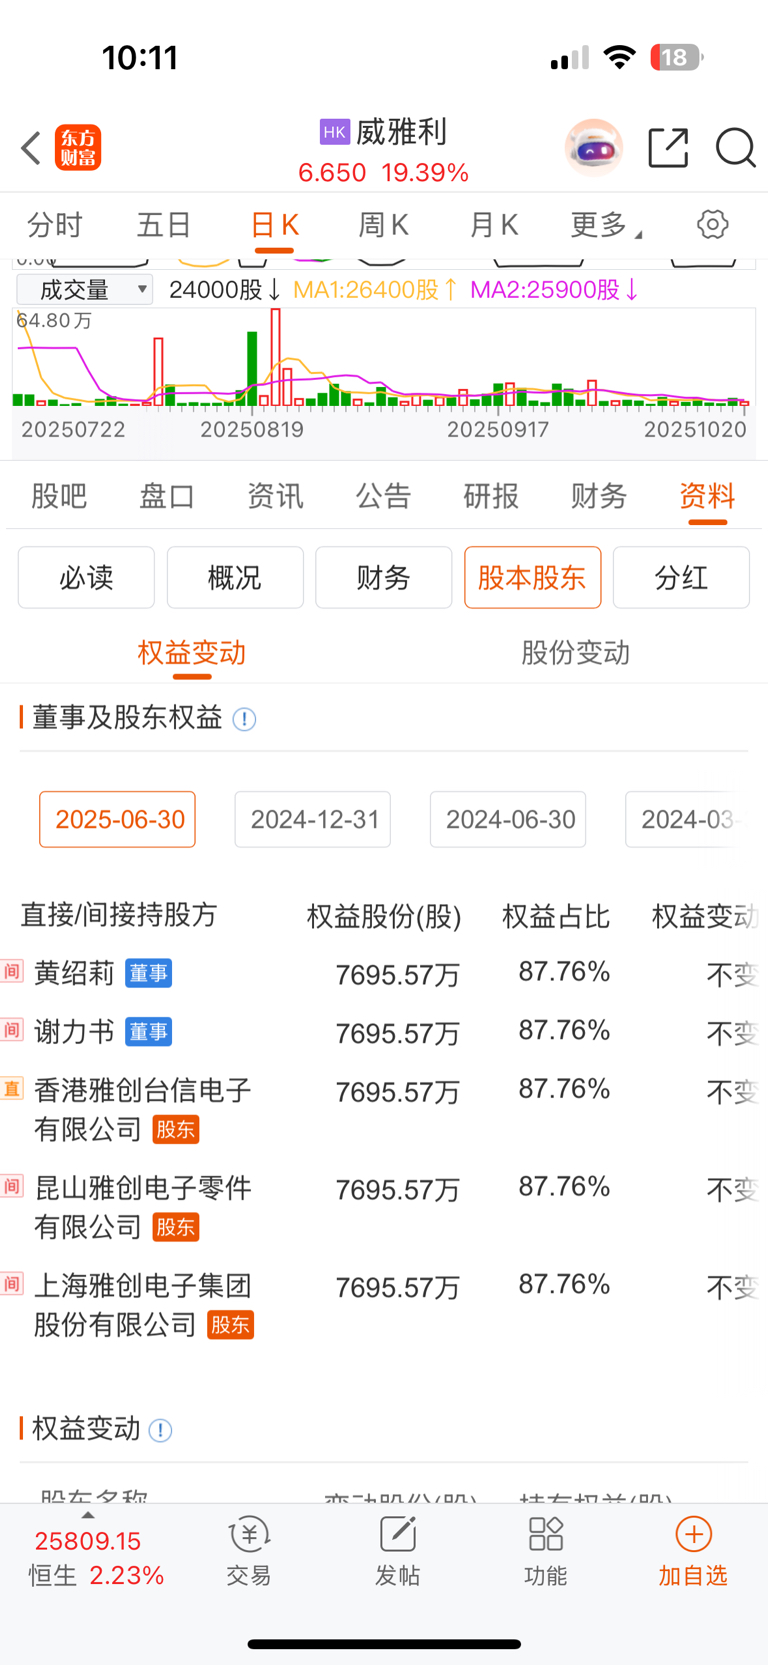
Task: Open chart settings gear icon
Action: 713,224
